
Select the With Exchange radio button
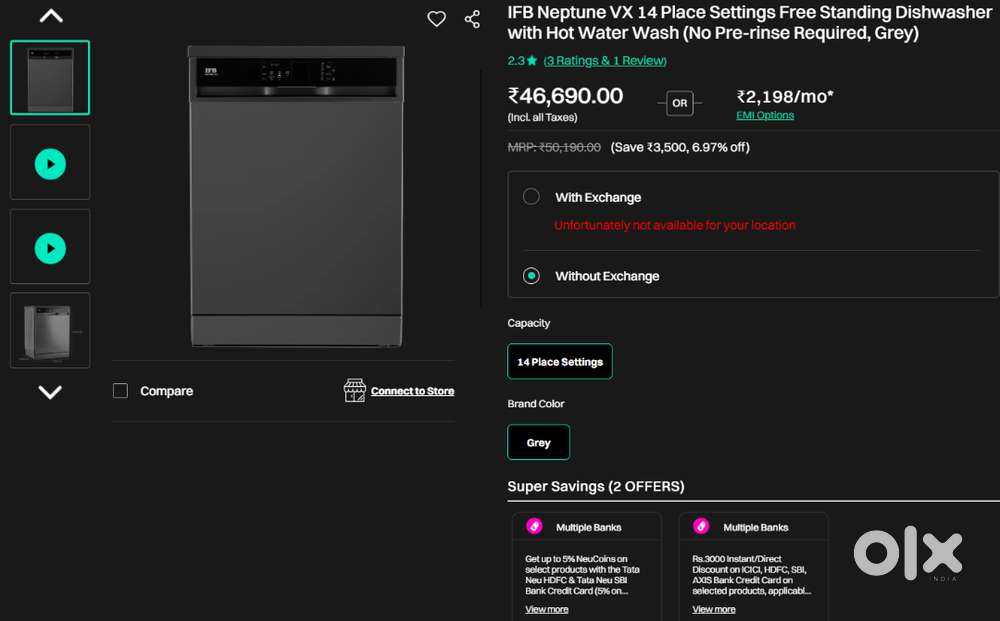(531, 196)
